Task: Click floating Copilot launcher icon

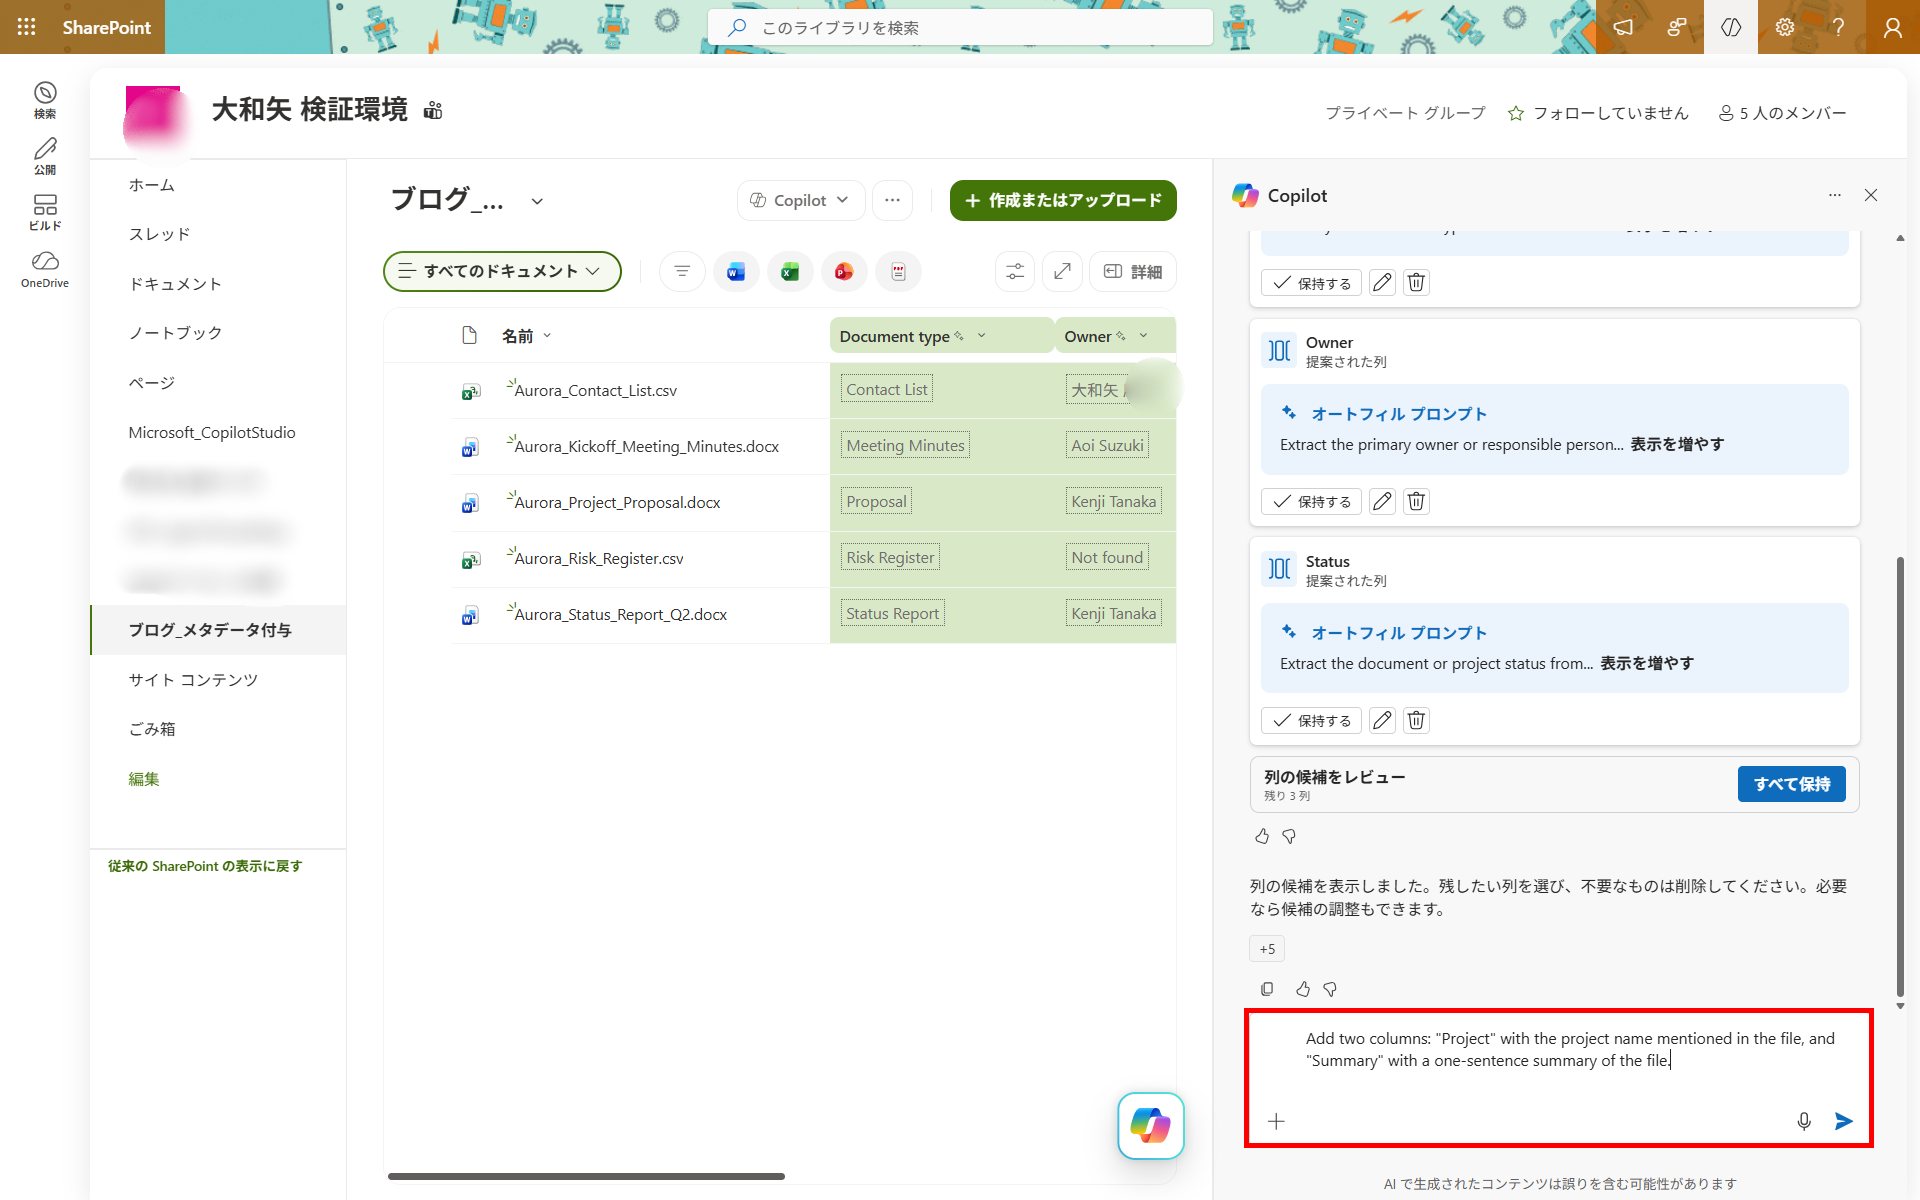Action: coord(1151,1126)
